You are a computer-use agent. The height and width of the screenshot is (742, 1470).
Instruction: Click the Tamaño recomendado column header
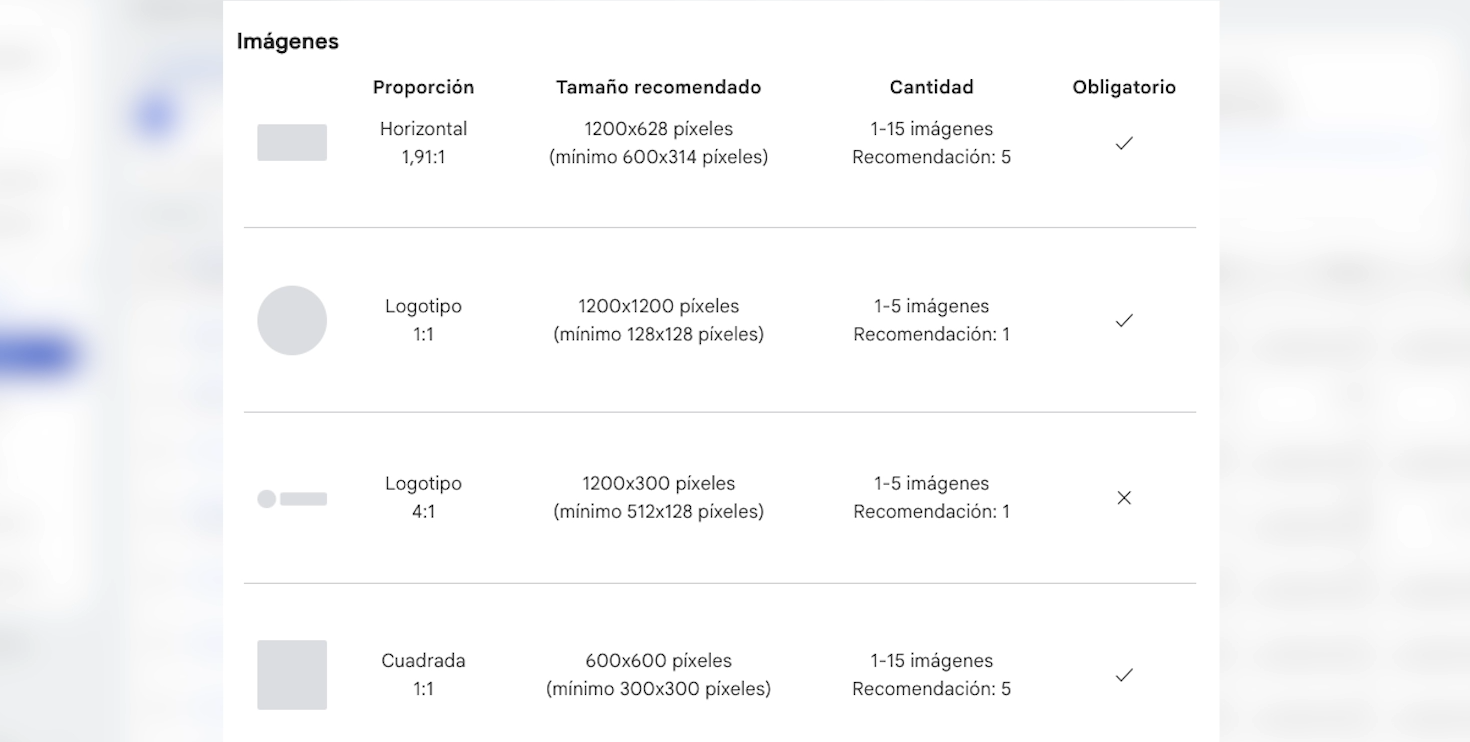[x=658, y=87]
